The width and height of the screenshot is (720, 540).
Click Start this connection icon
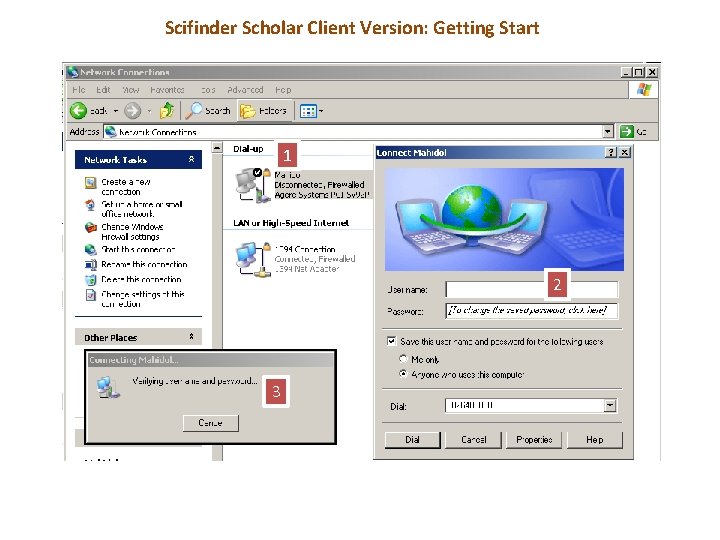click(90, 249)
